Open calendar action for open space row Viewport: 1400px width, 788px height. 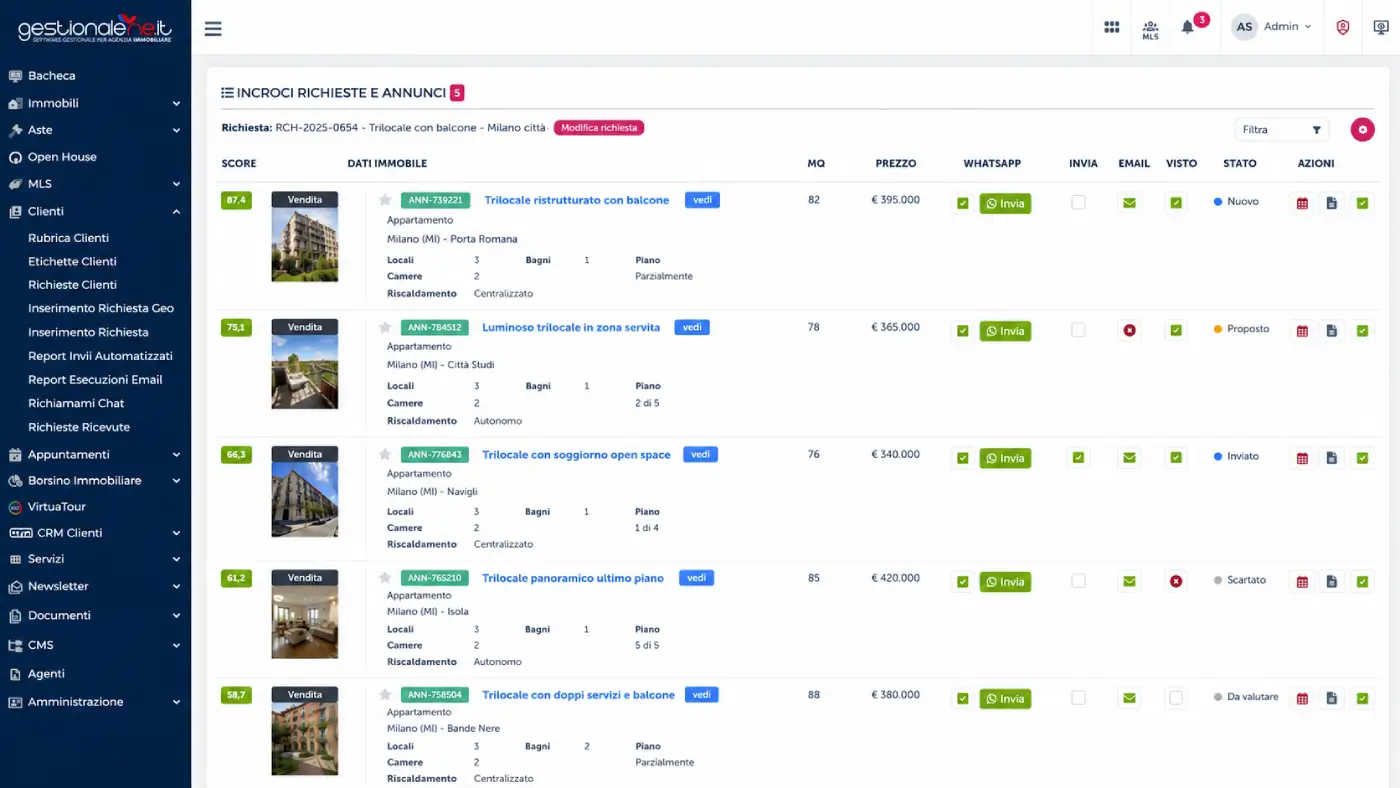click(1302, 457)
